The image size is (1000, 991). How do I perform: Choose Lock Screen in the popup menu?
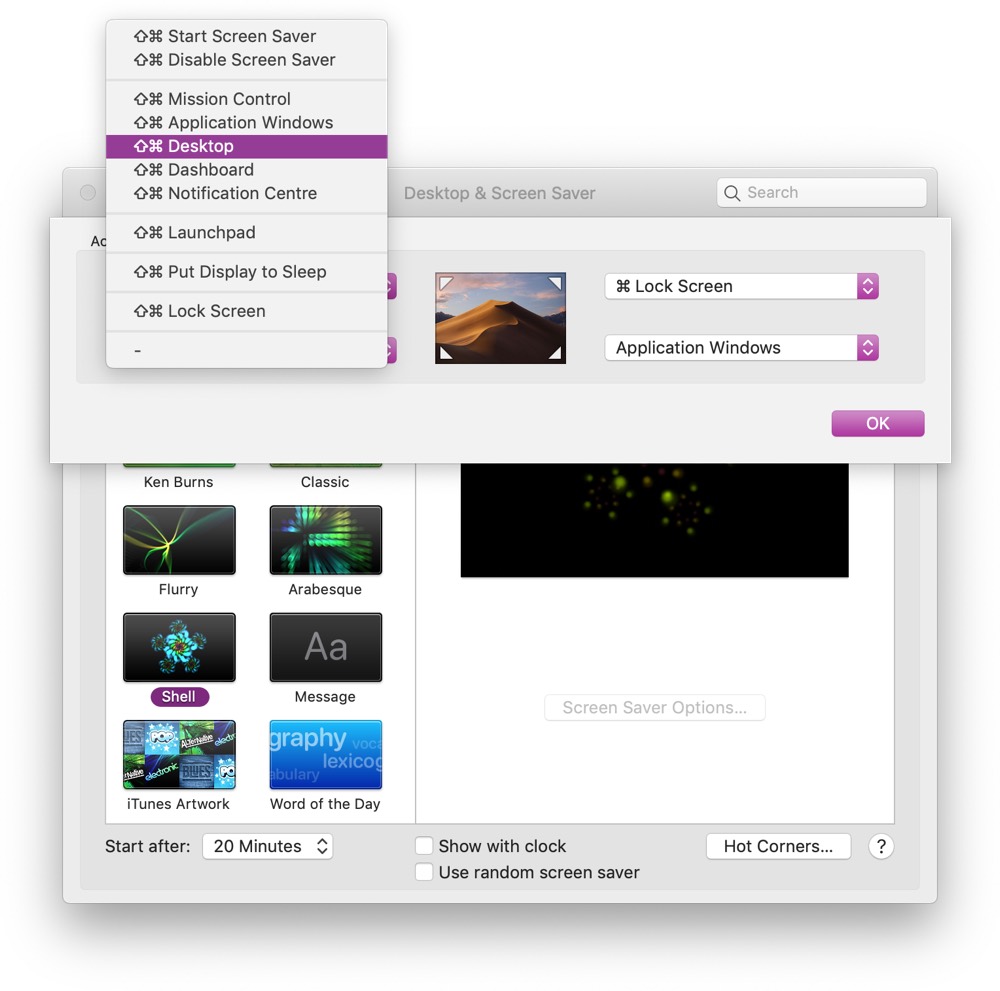(246, 311)
